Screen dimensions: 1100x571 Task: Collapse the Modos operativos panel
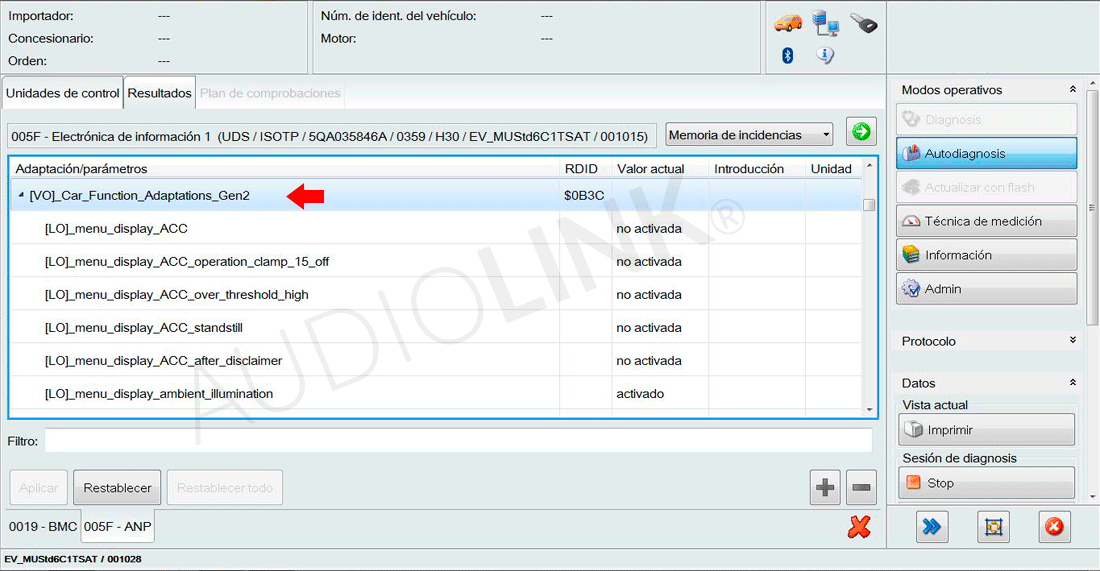[x=1073, y=90]
